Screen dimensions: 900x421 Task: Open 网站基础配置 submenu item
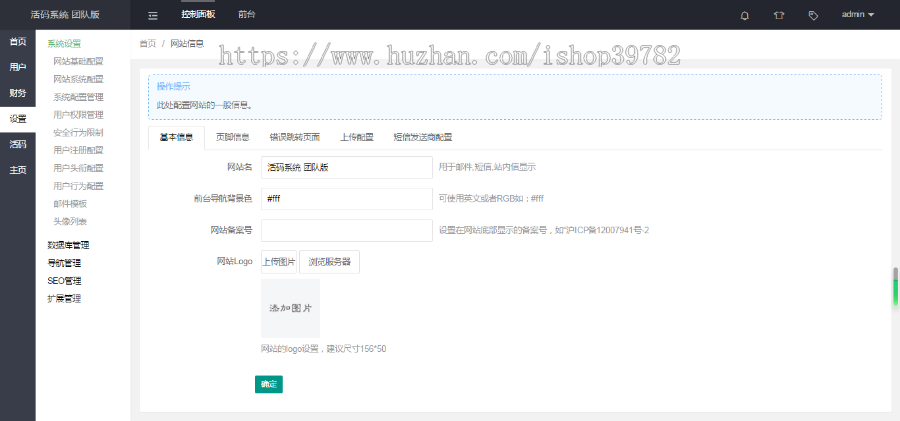tap(78, 61)
